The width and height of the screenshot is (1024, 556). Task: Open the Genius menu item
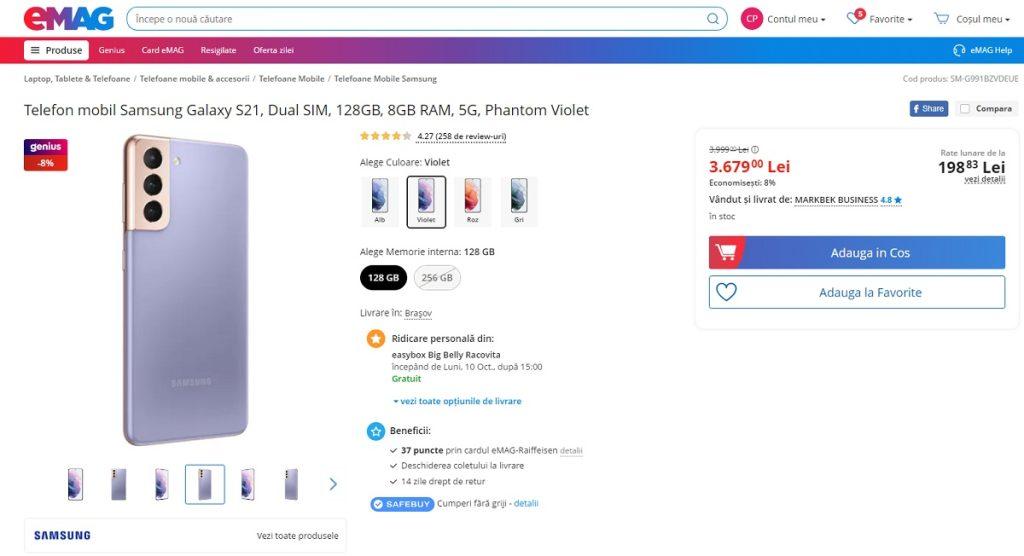[x=112, y=50]
